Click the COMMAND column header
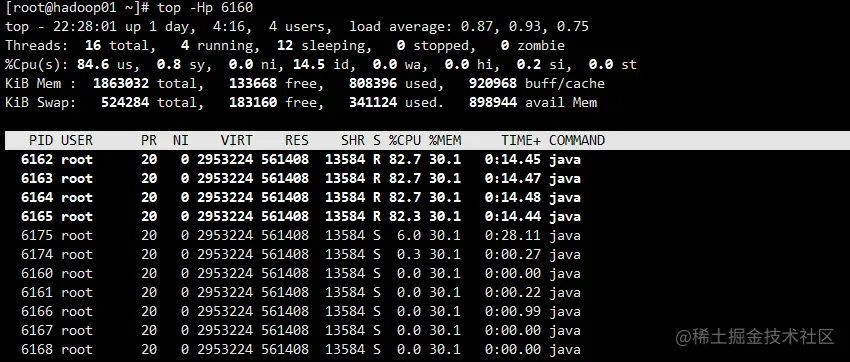The image size is (850, 362). [x=577, y=140]
